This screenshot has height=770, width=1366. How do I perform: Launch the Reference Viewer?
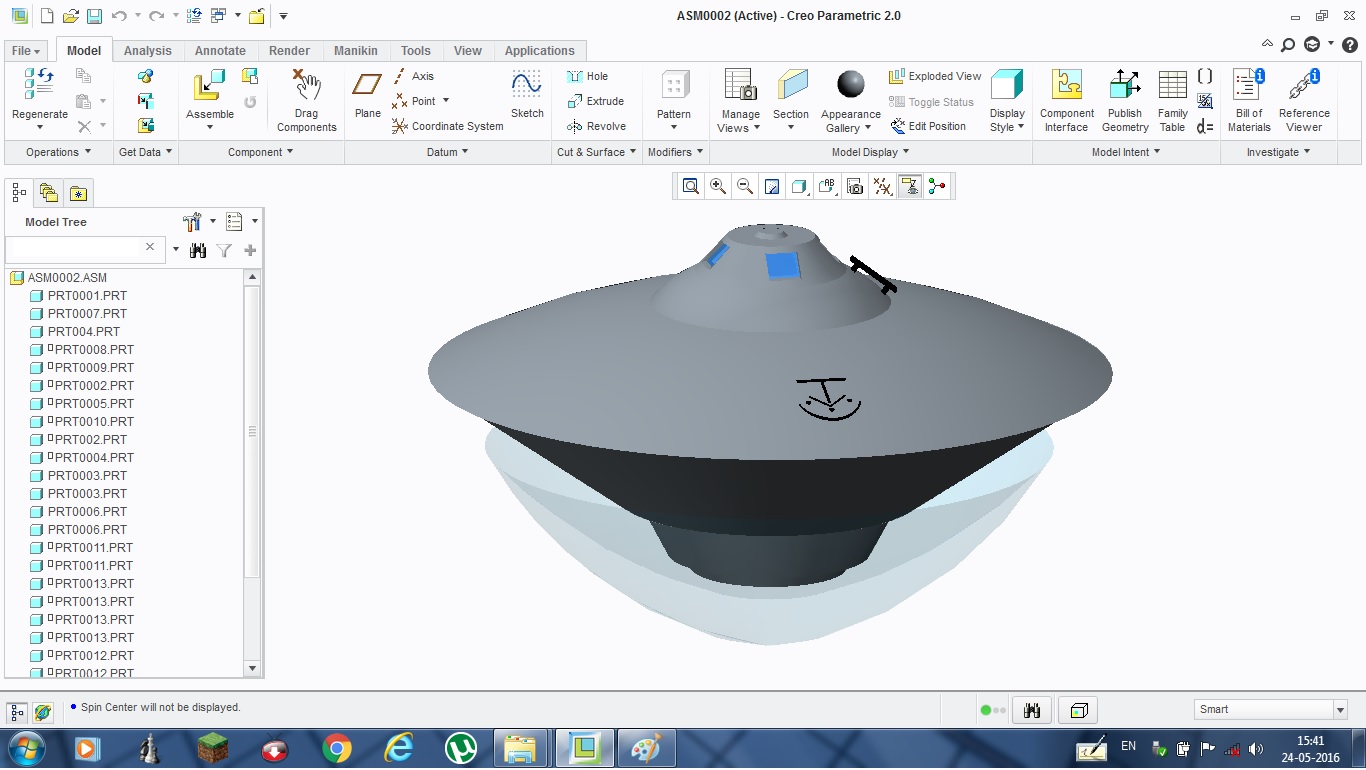pos(1304,100)
